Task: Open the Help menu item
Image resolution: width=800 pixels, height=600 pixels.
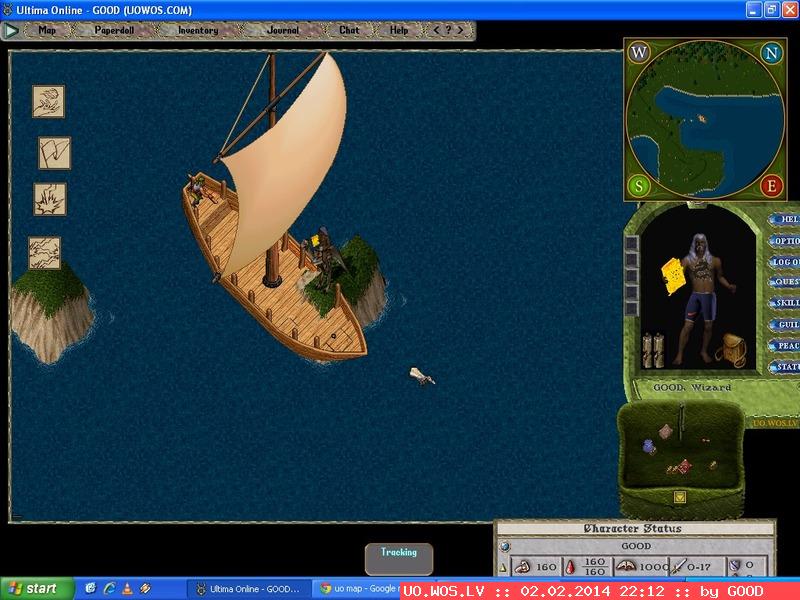Action: [x=399, y=30]
